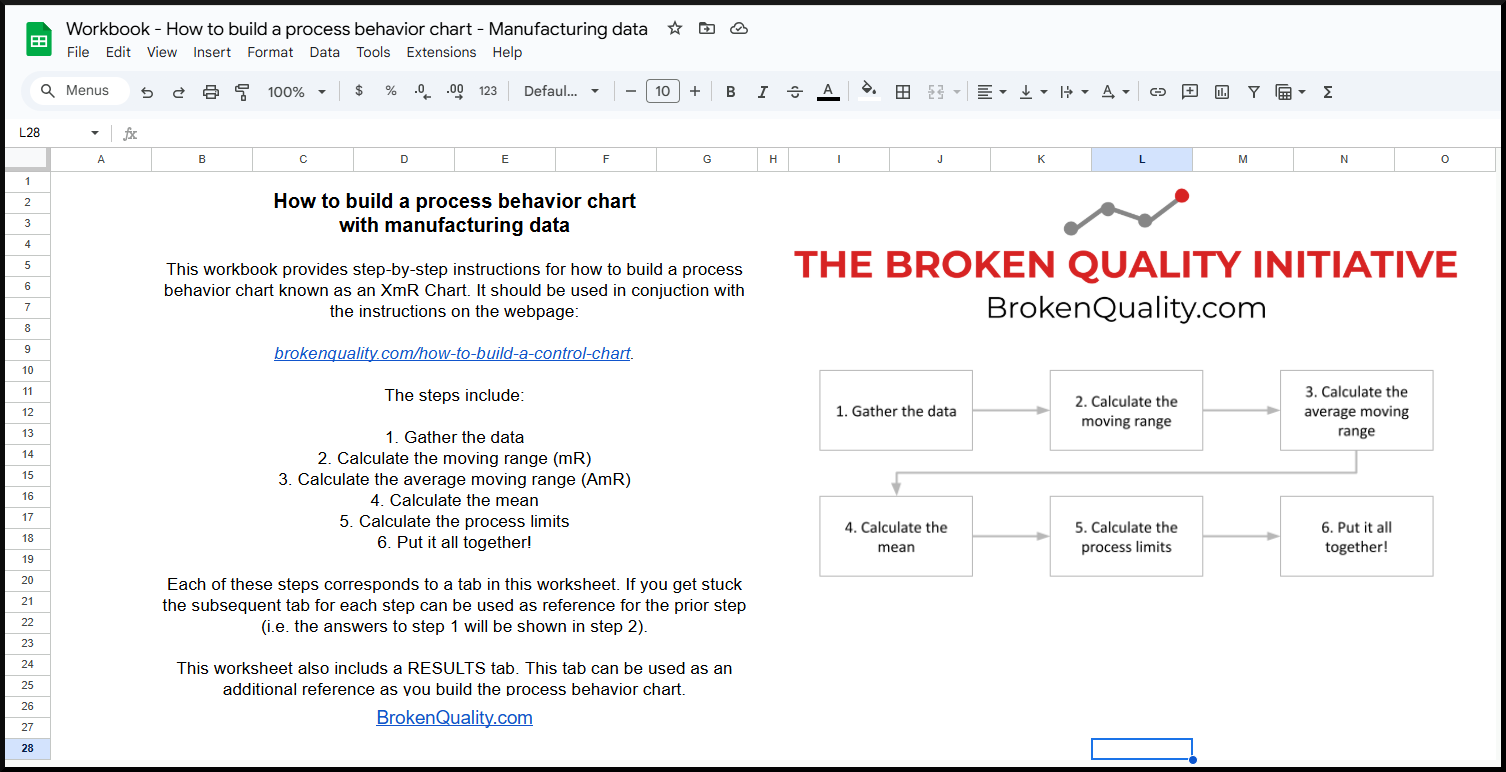Open fill color picker
The image size is (1506, 772).
coord(869,91)
